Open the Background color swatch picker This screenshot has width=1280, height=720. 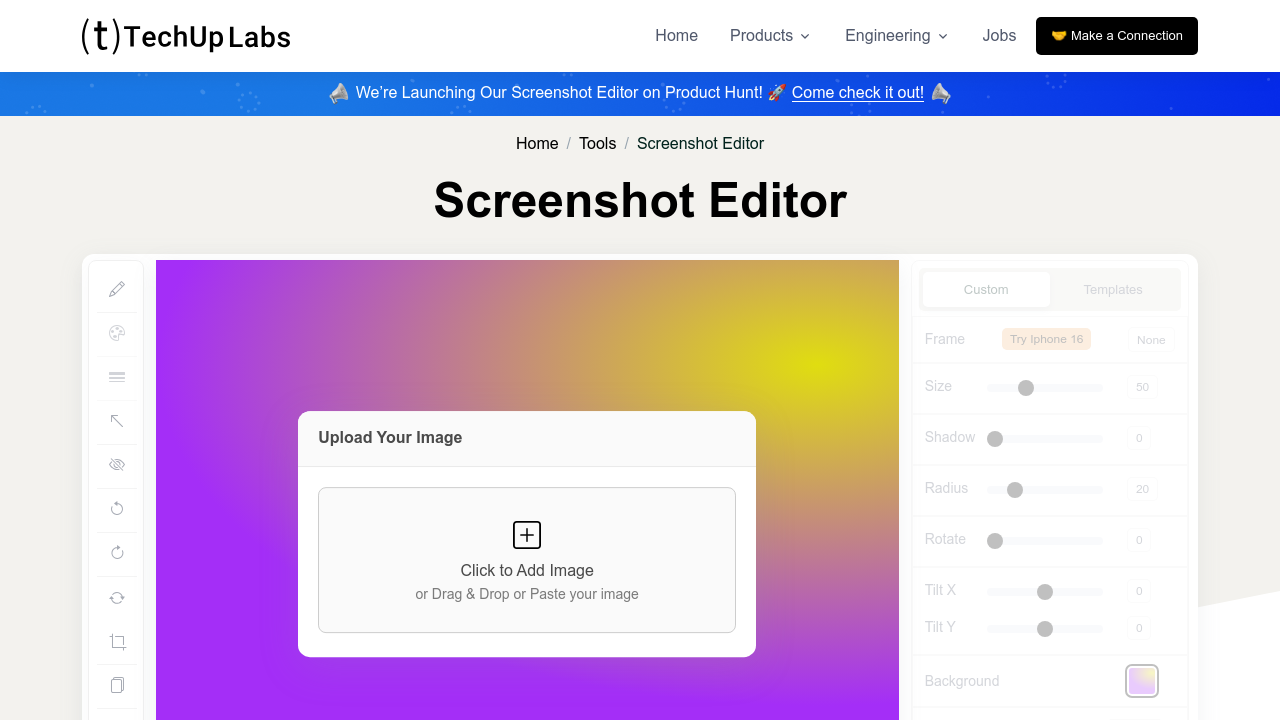pyautogui.click(x=1141, y=680)
